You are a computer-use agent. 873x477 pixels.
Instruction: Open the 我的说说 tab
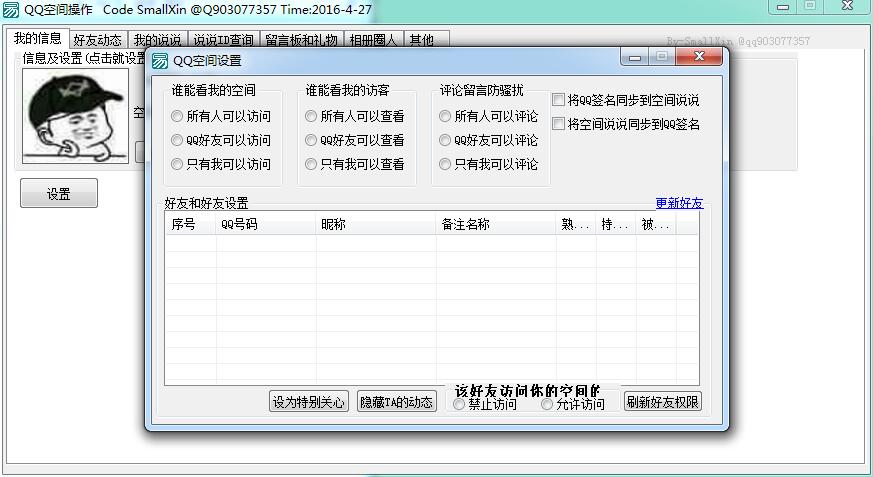point(158,40)
